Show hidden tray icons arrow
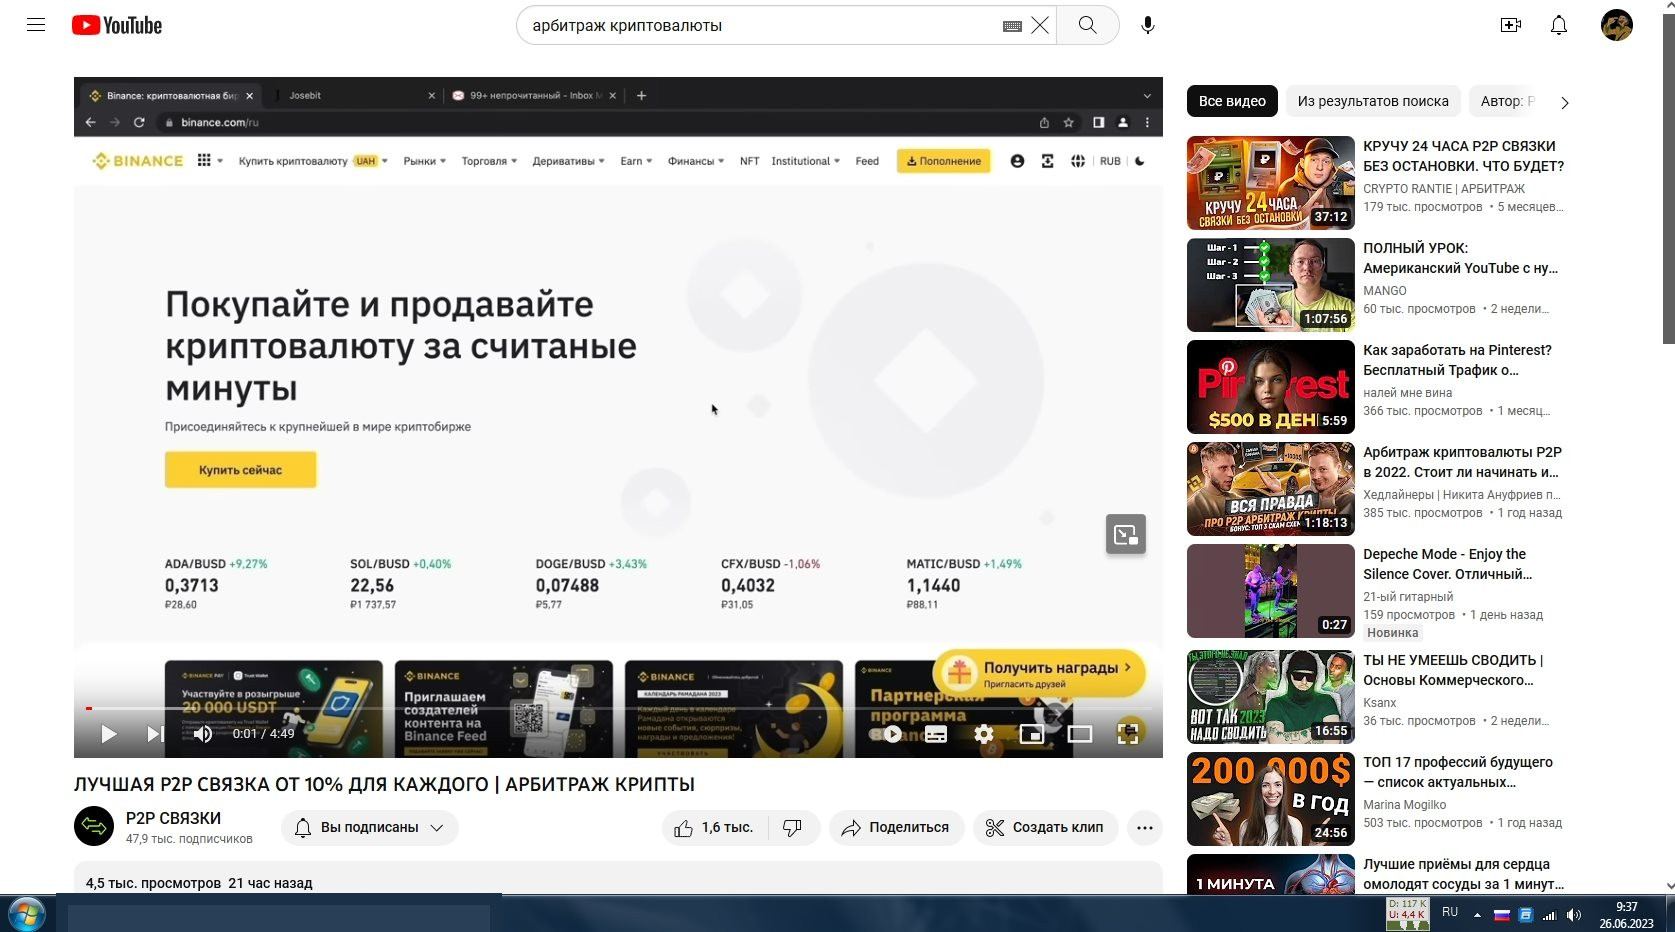Screen dimensions: 1675x932 tap(1477, 915)
